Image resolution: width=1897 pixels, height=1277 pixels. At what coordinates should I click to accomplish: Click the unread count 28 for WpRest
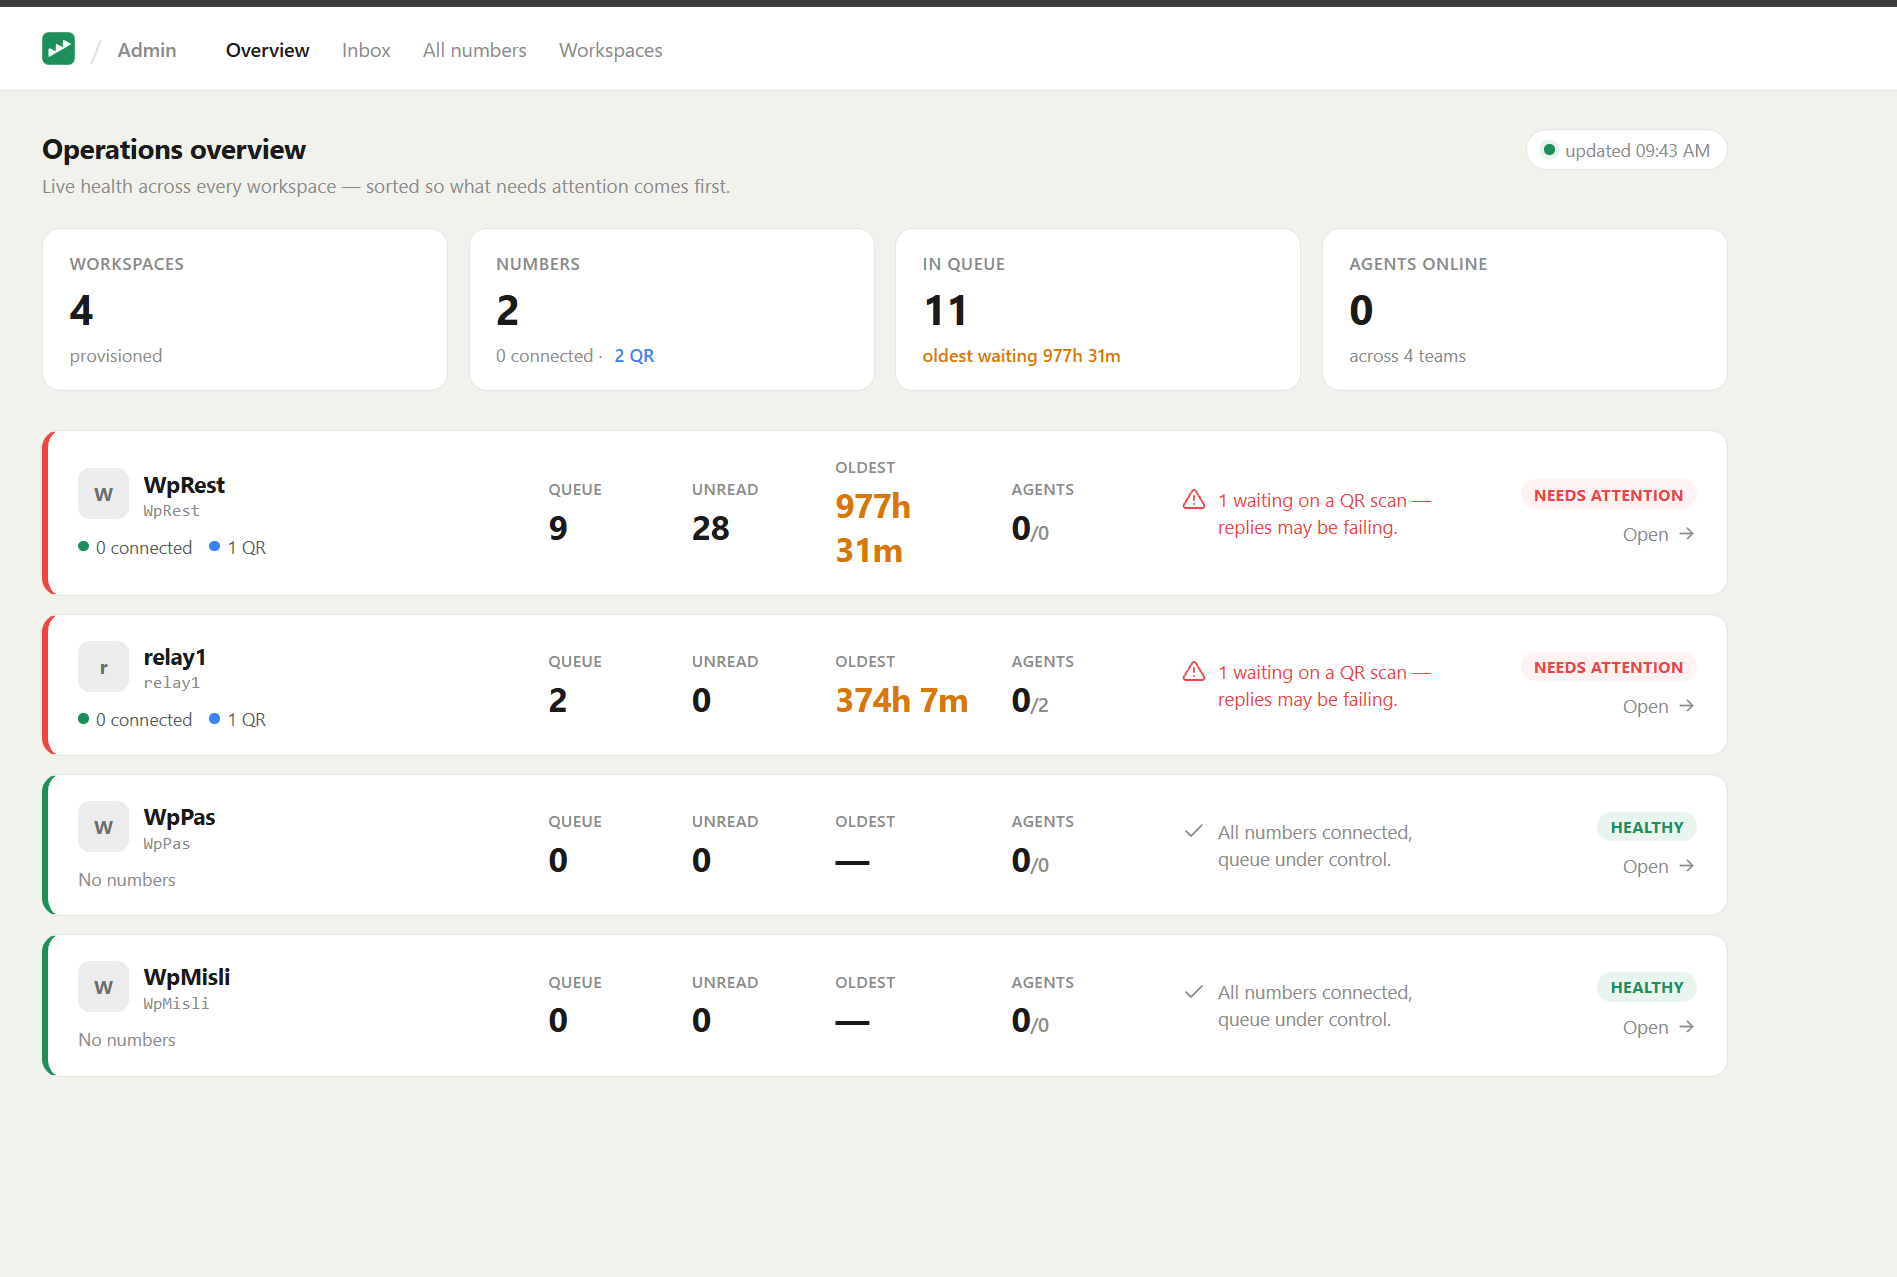711,528
